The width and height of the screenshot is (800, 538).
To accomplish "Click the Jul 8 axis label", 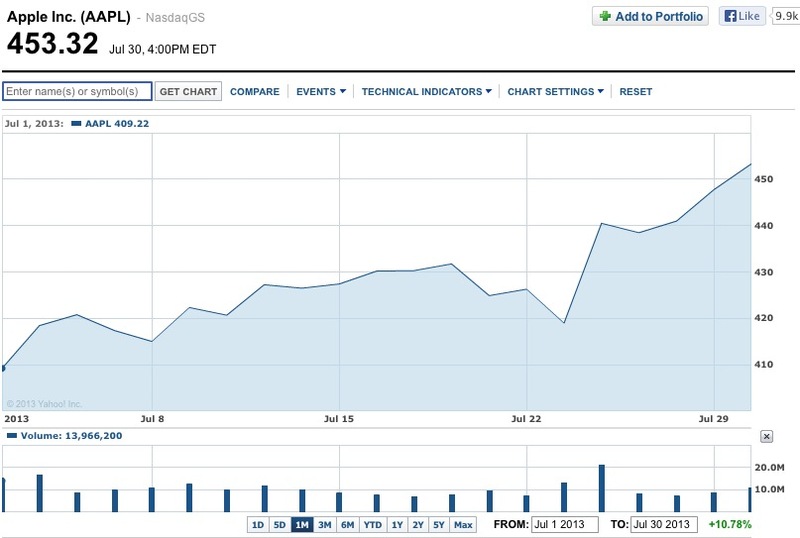I will pos(152,419).
